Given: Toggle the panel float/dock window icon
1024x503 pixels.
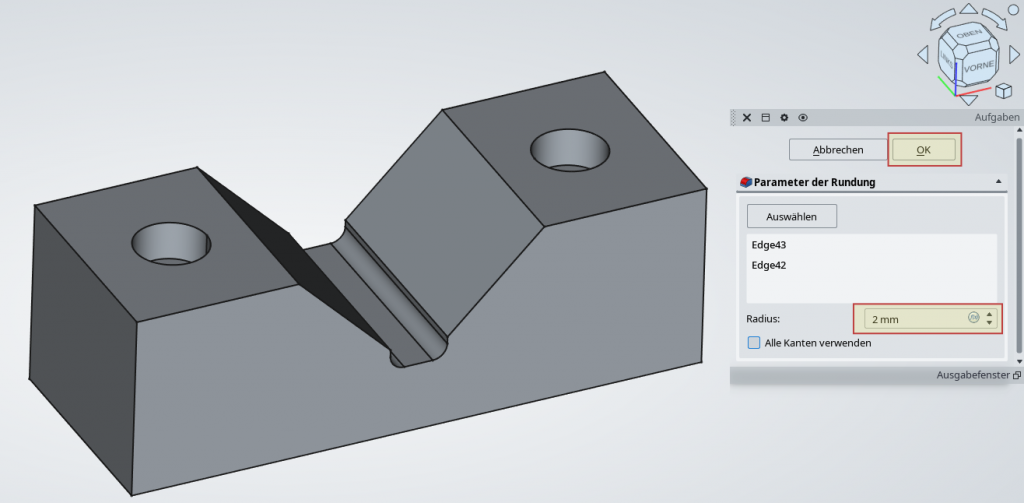Looking at the screenshot, I should [765, 118].
